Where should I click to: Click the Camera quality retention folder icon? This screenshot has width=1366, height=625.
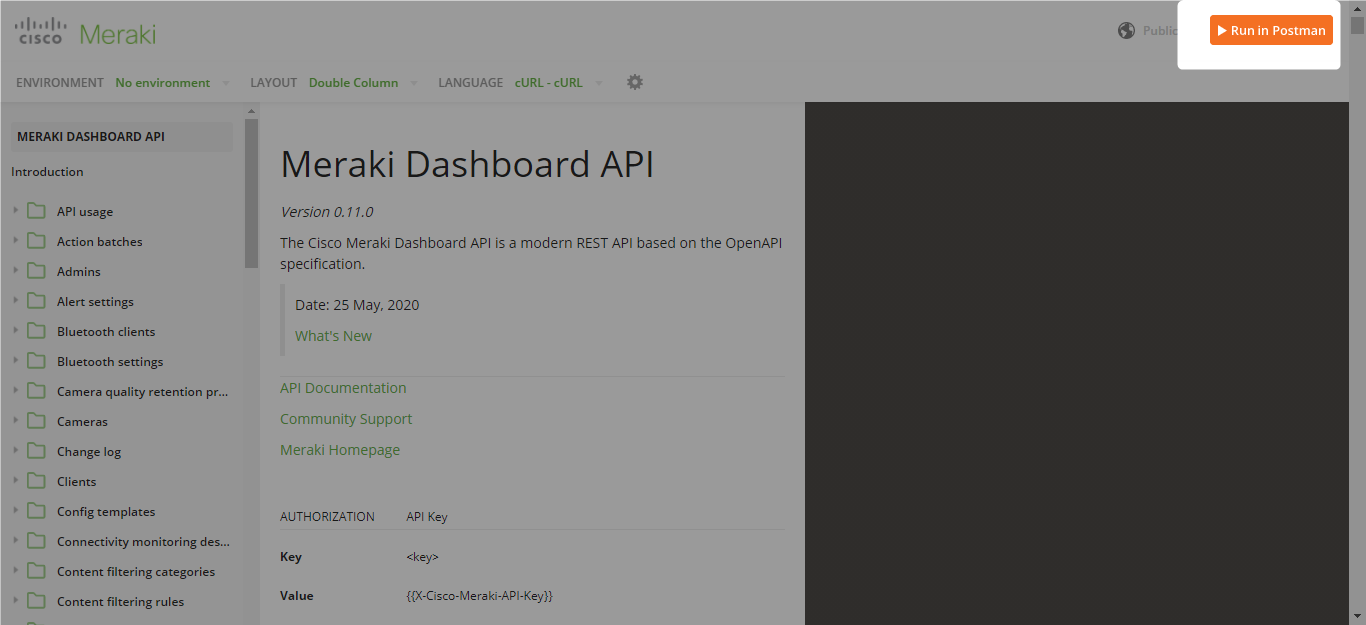tap(37, 391)
